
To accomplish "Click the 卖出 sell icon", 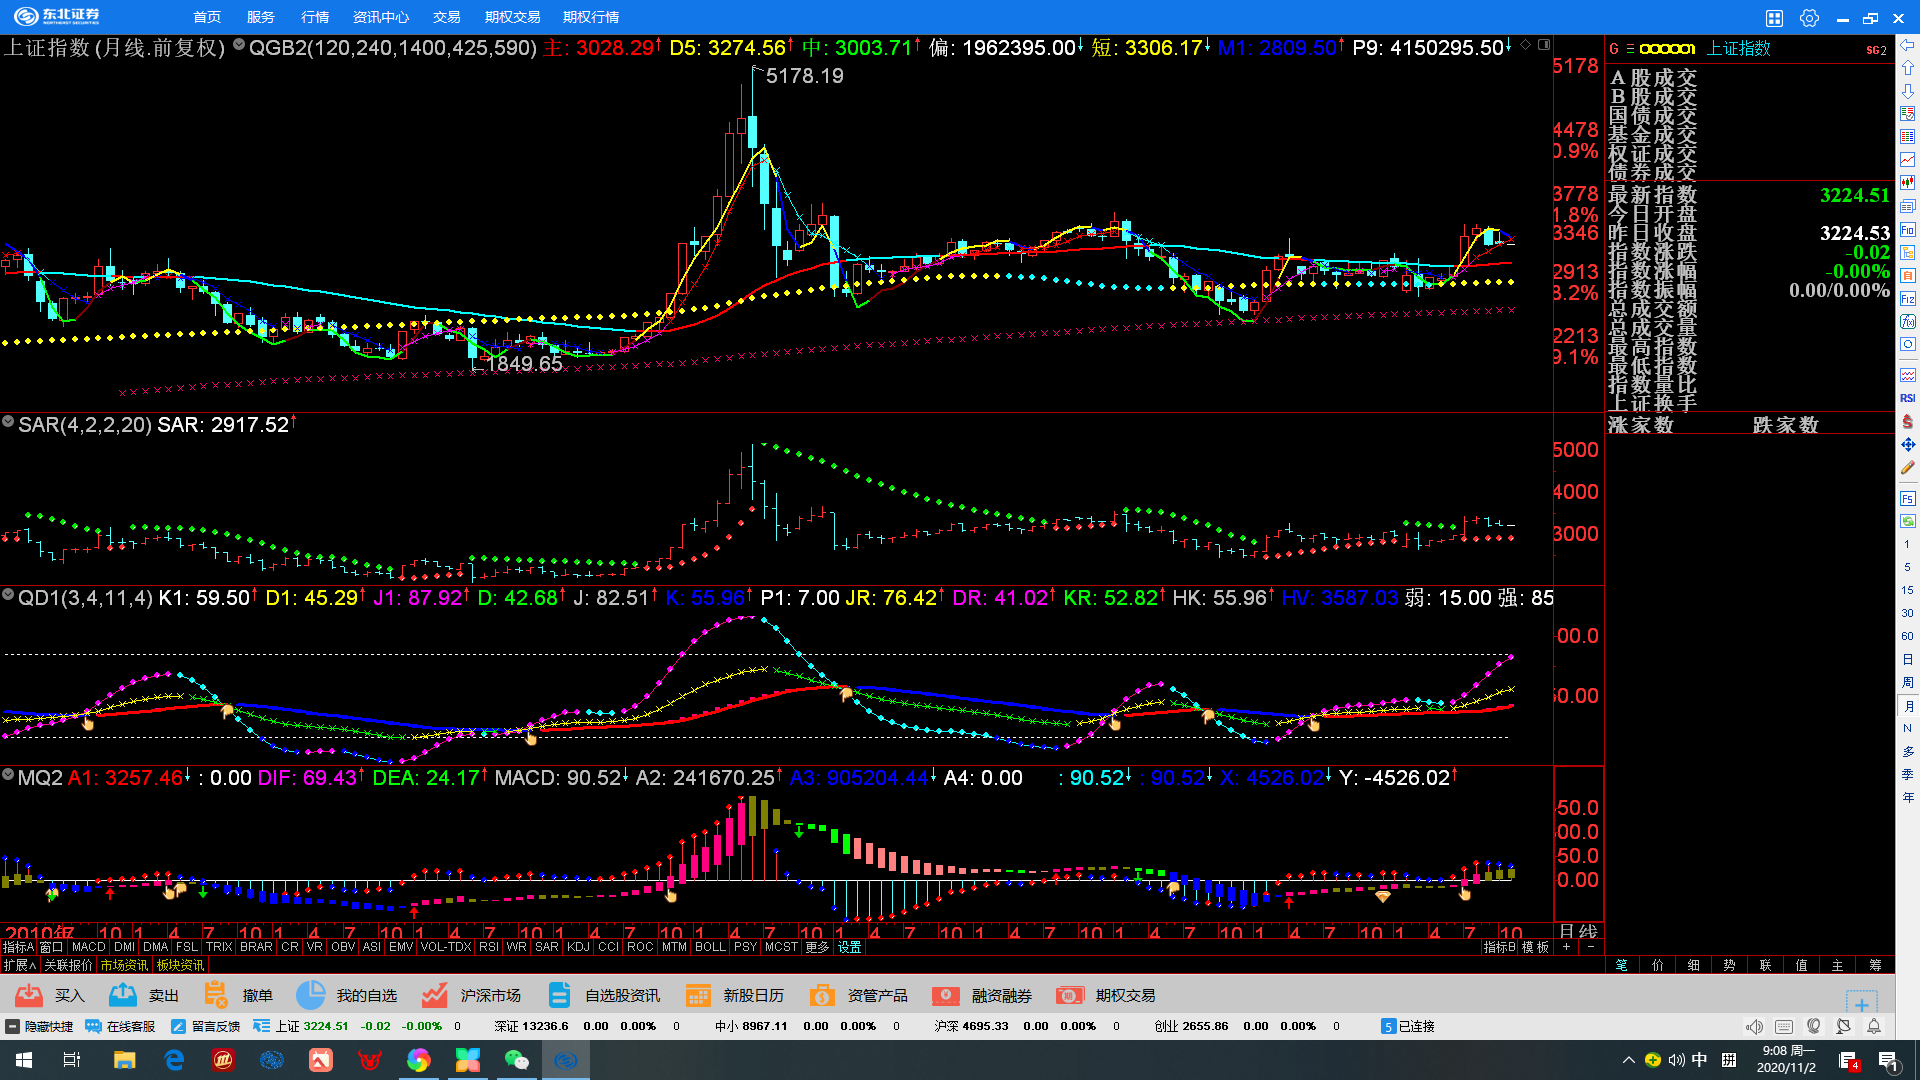I will pos(123,995).
